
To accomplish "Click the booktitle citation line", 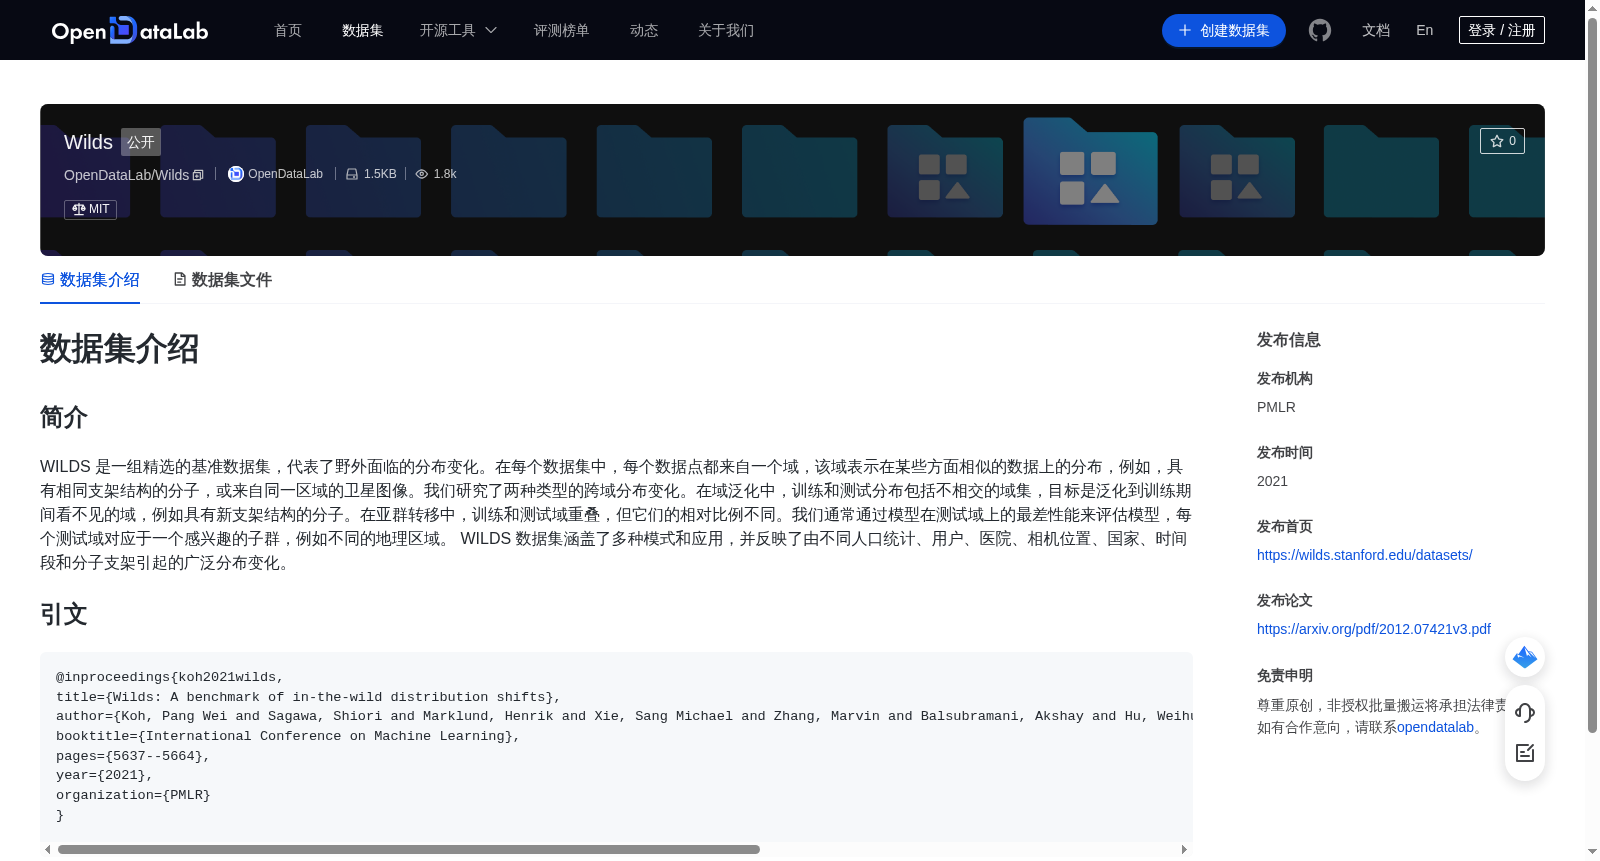I will tap(288, 736).
